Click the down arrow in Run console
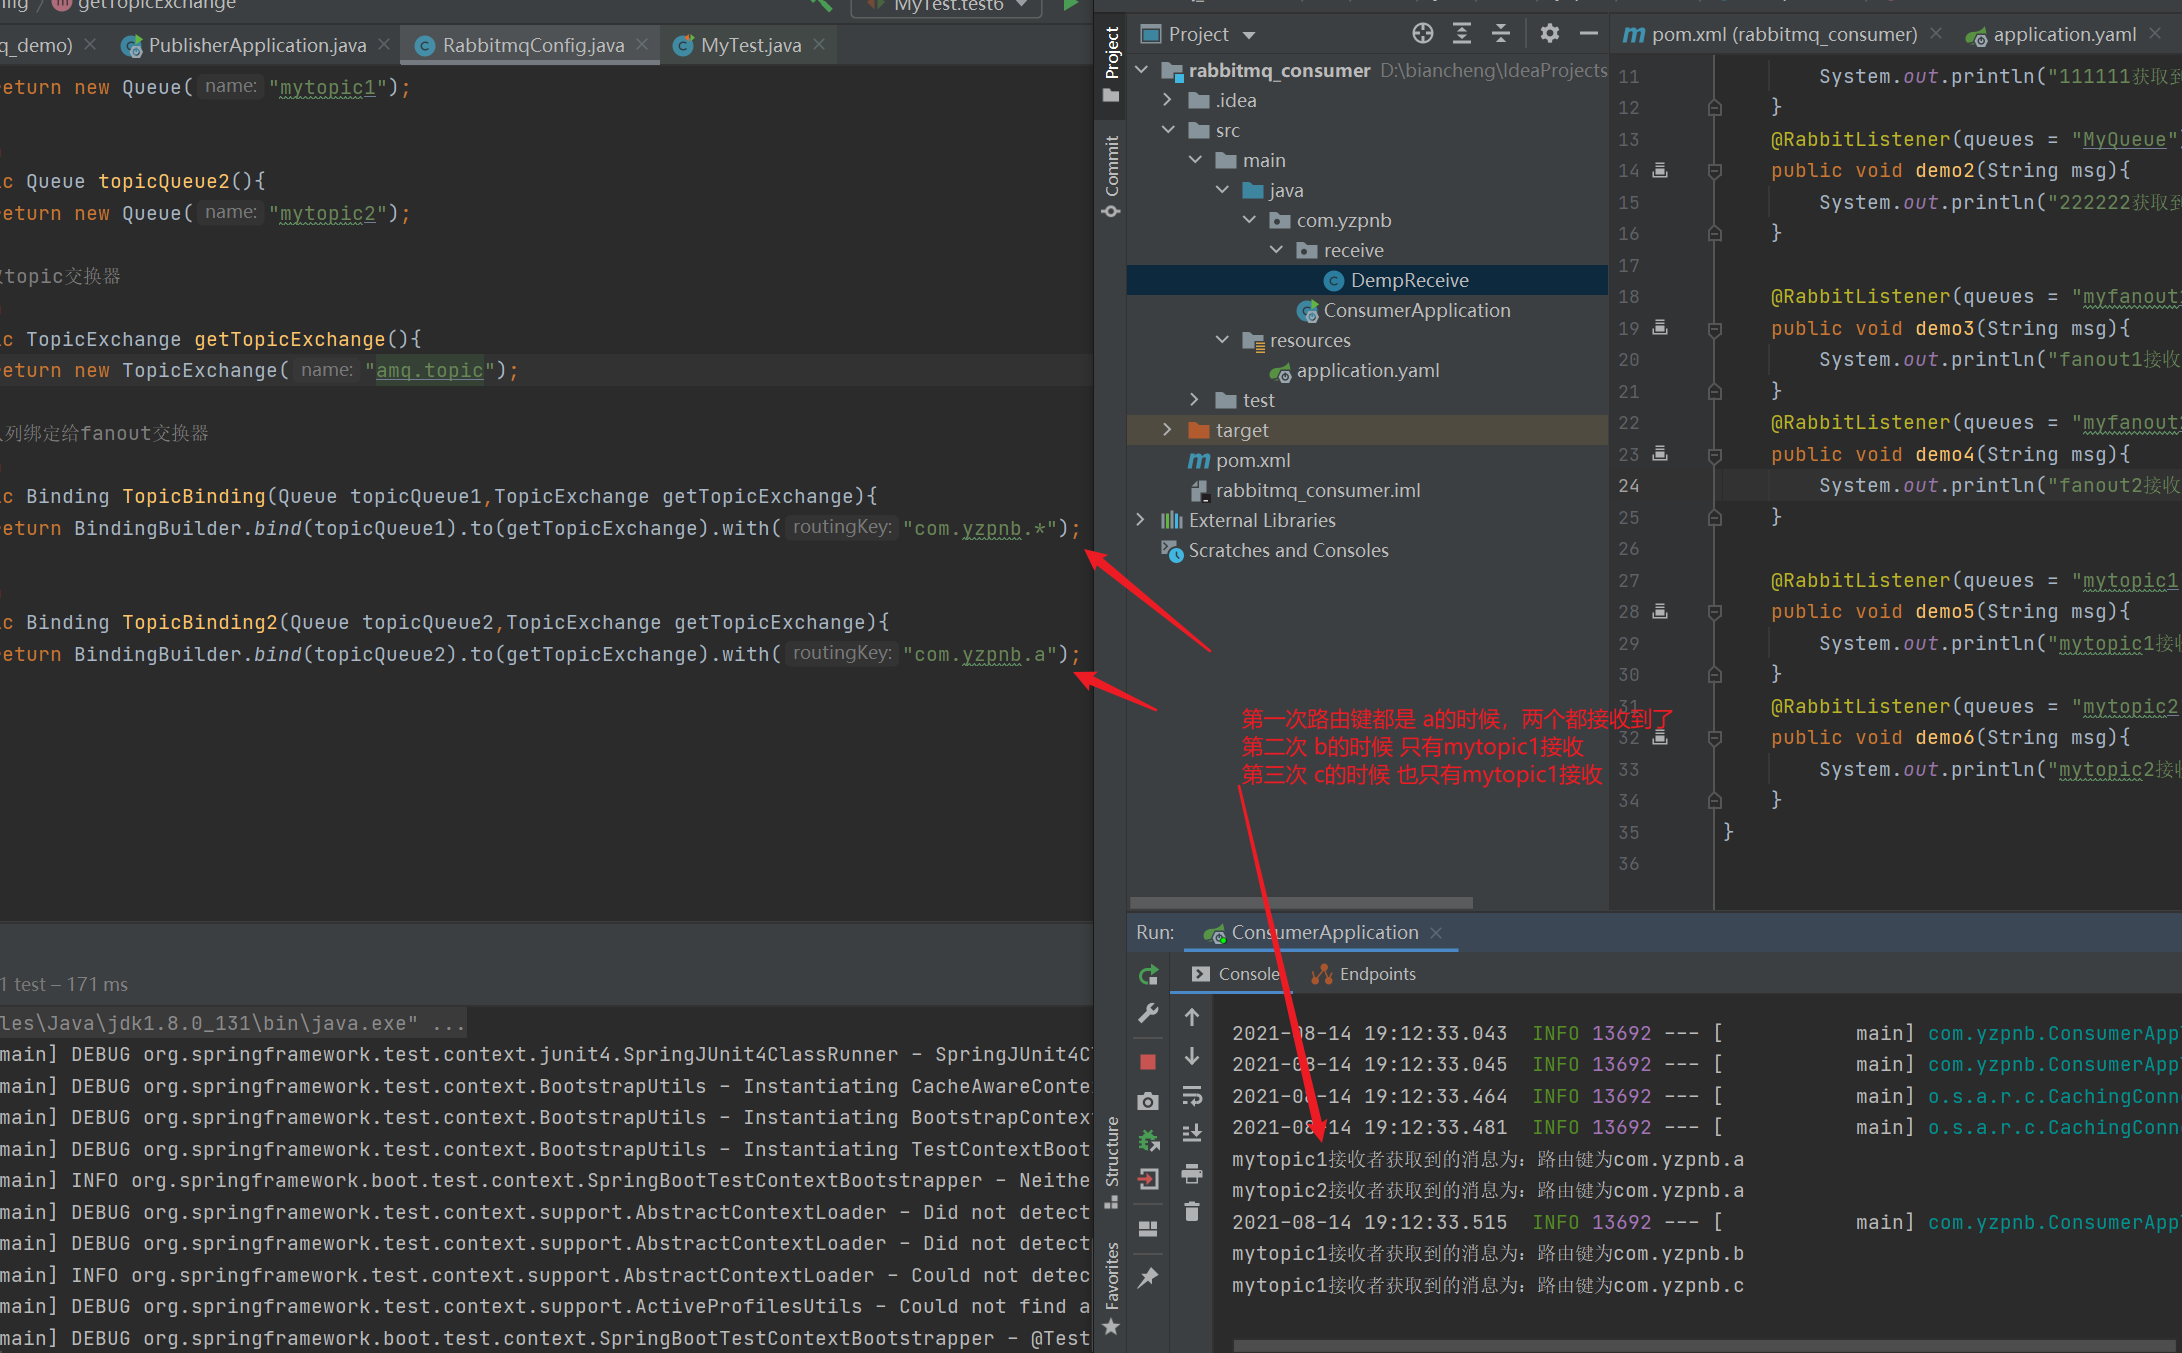The height and width of the screenshot is (1353, 2182). click(x=1192, y=1056)
